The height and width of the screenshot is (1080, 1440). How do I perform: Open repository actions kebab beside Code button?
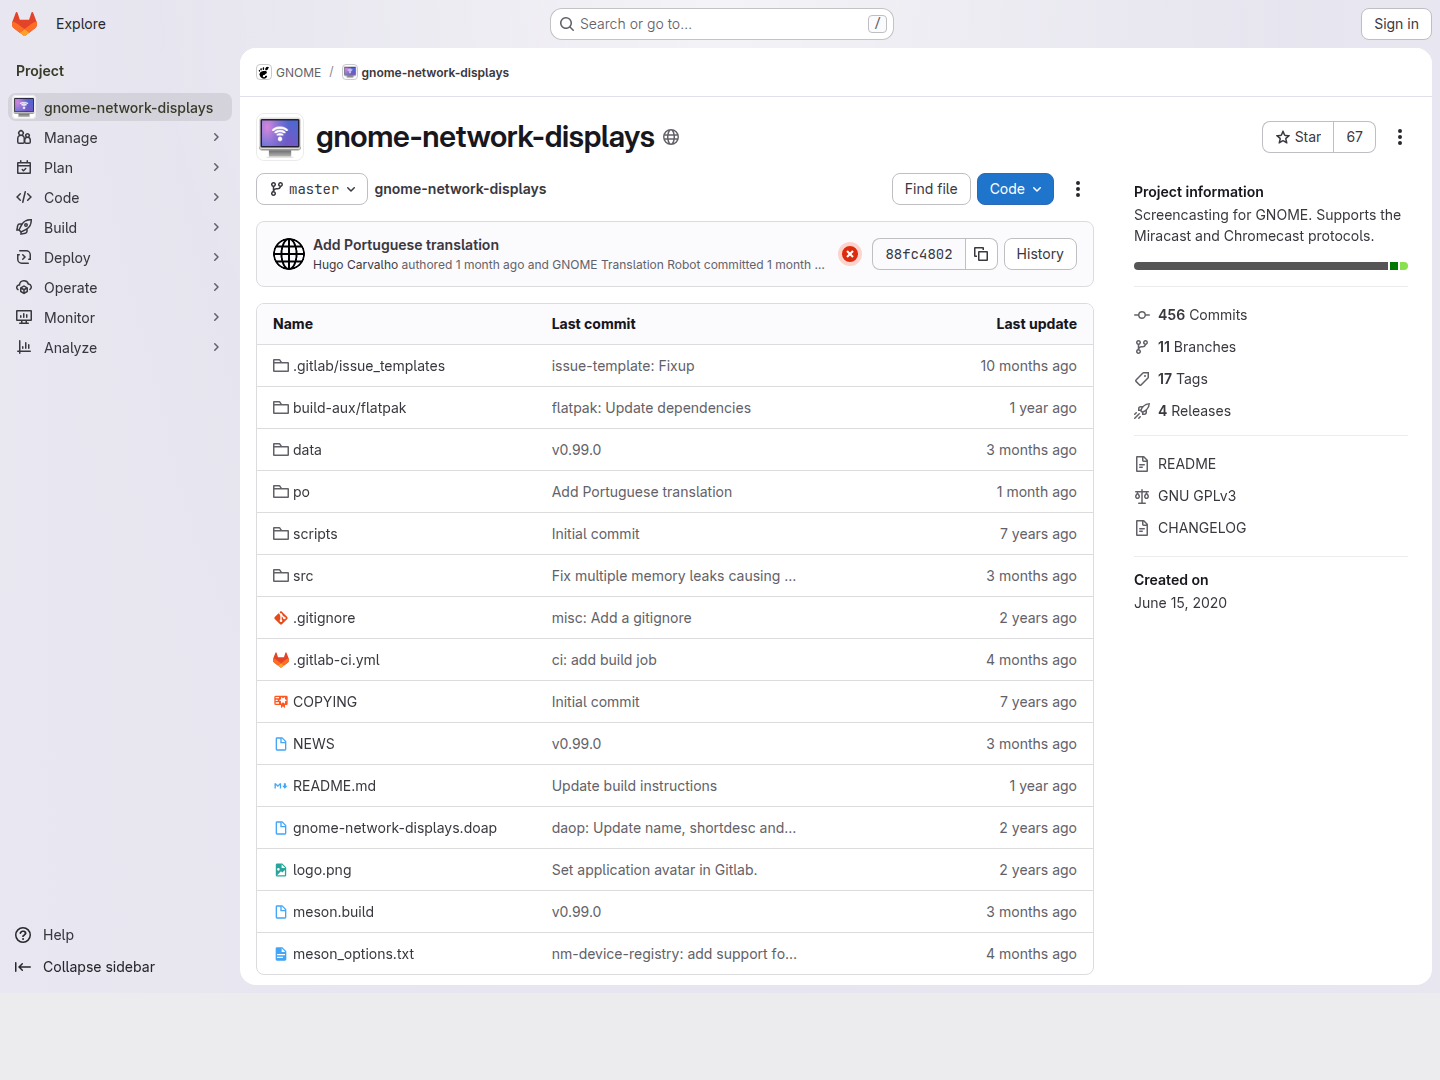point(1078,189)
